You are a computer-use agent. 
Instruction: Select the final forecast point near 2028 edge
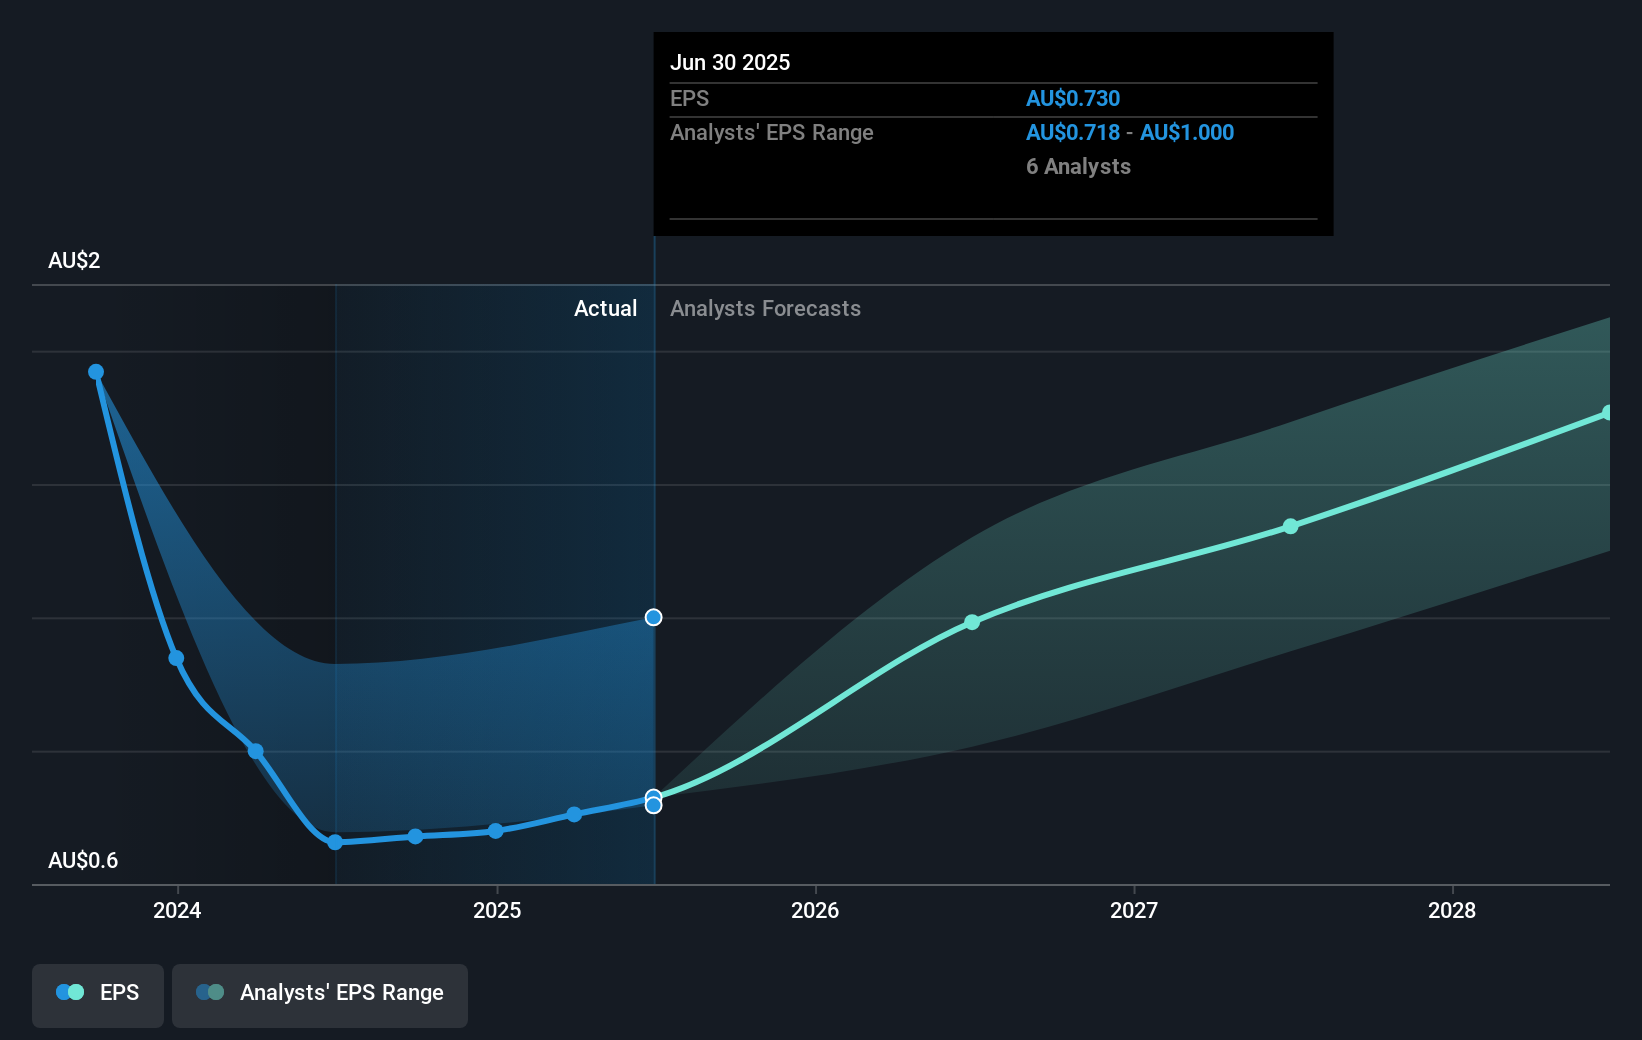click(x=1608, y=411)
